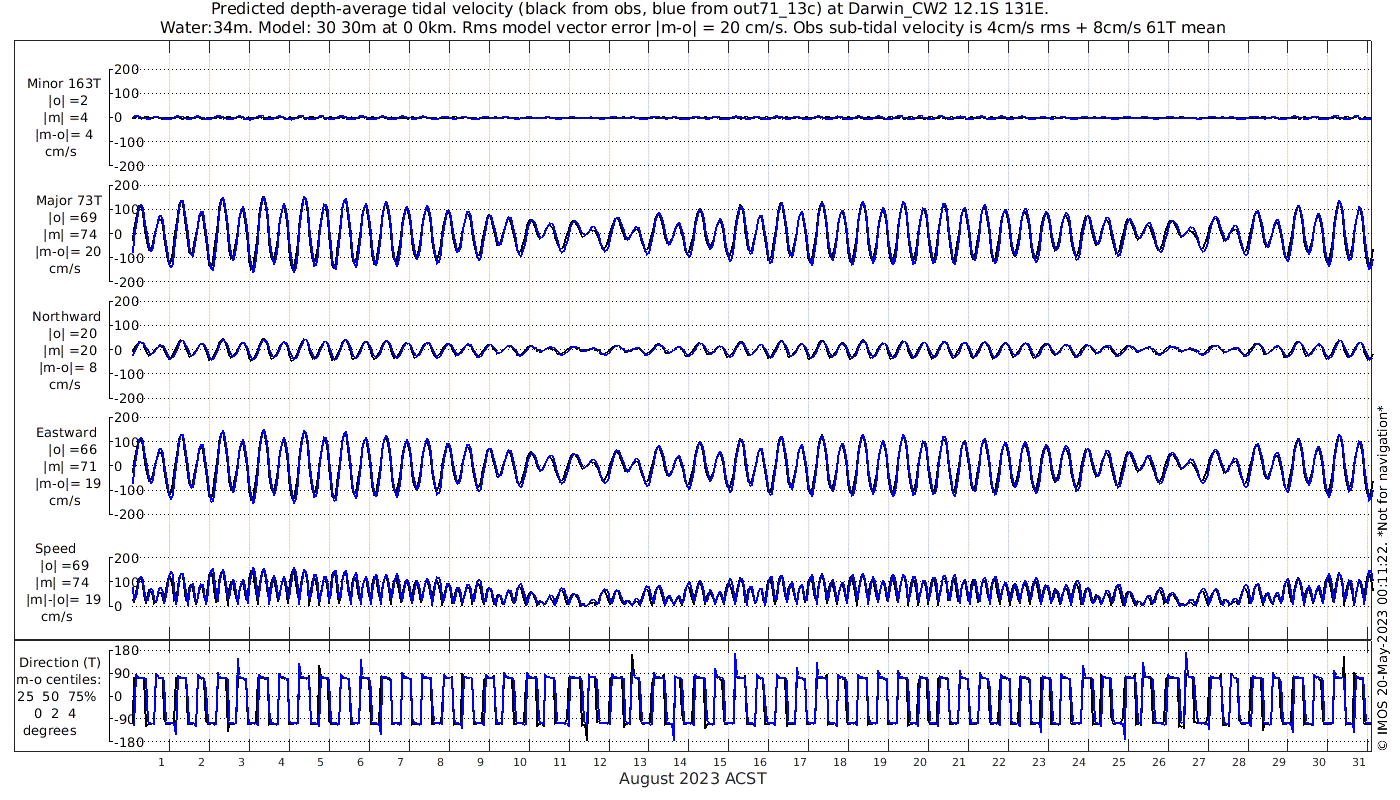The image size is (1400, 800).
Task: Click '|m-o|= 8' under Northward
Action: [66, 367]
